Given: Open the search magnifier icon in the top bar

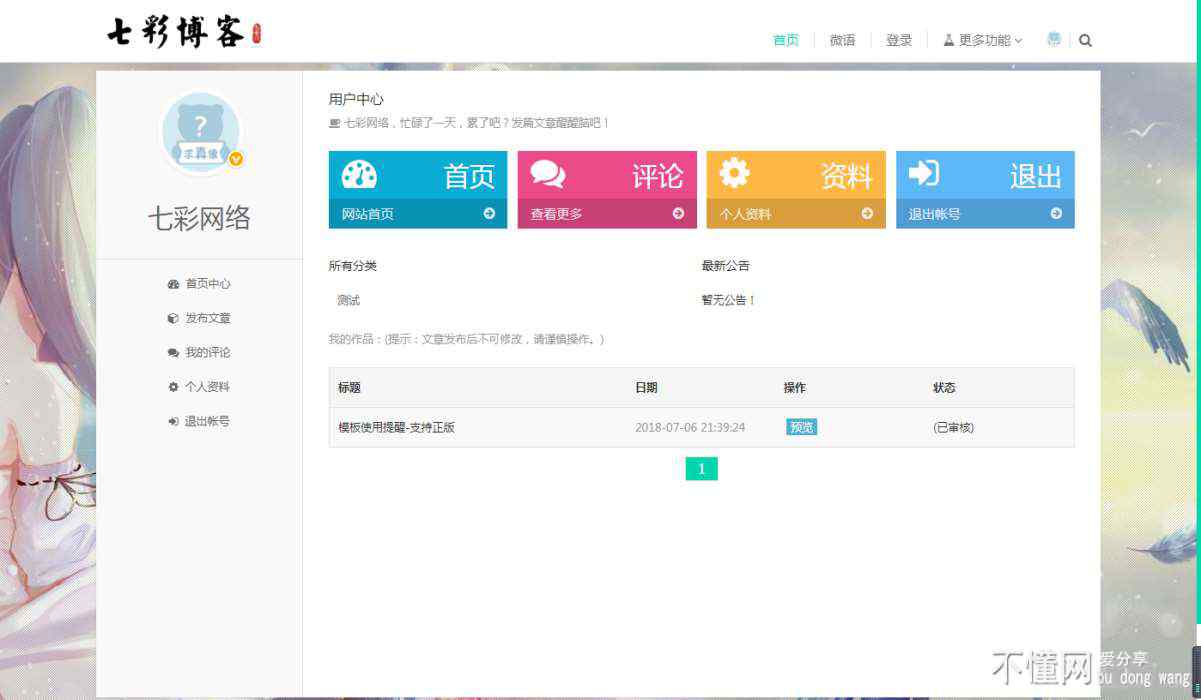Looking at the screenshot, I should tap(1085, 41).
